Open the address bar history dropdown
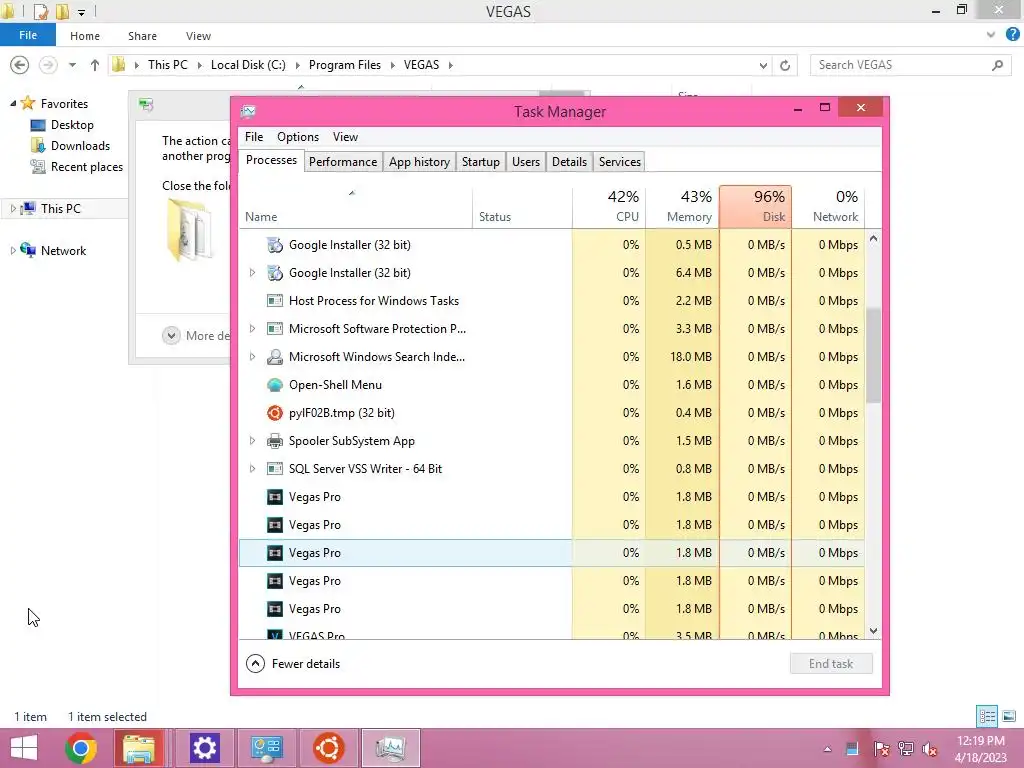1024x768 pixels. [x=763, y=65]
